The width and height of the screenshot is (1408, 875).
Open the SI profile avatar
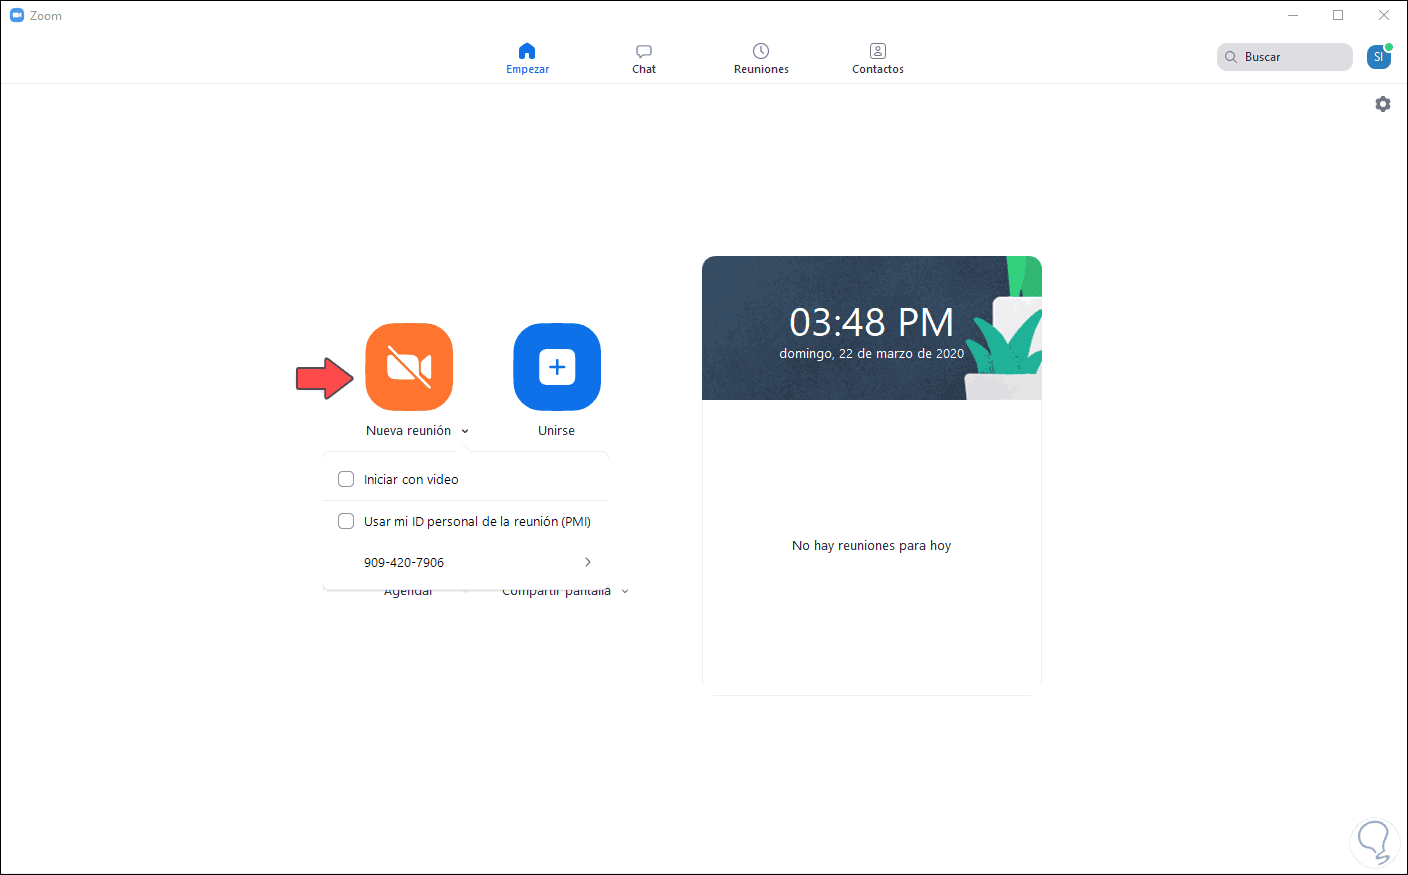click(x=1379, y=57)
